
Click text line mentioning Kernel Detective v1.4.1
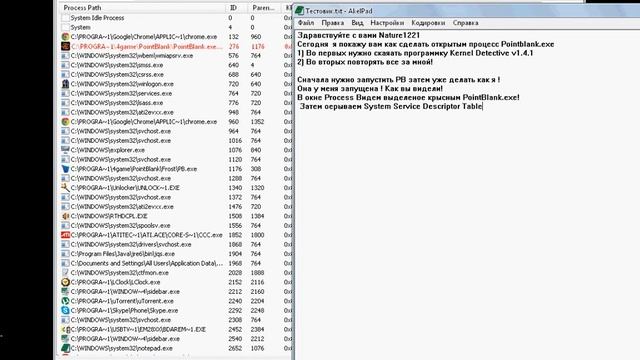click(x=415, y=53)
